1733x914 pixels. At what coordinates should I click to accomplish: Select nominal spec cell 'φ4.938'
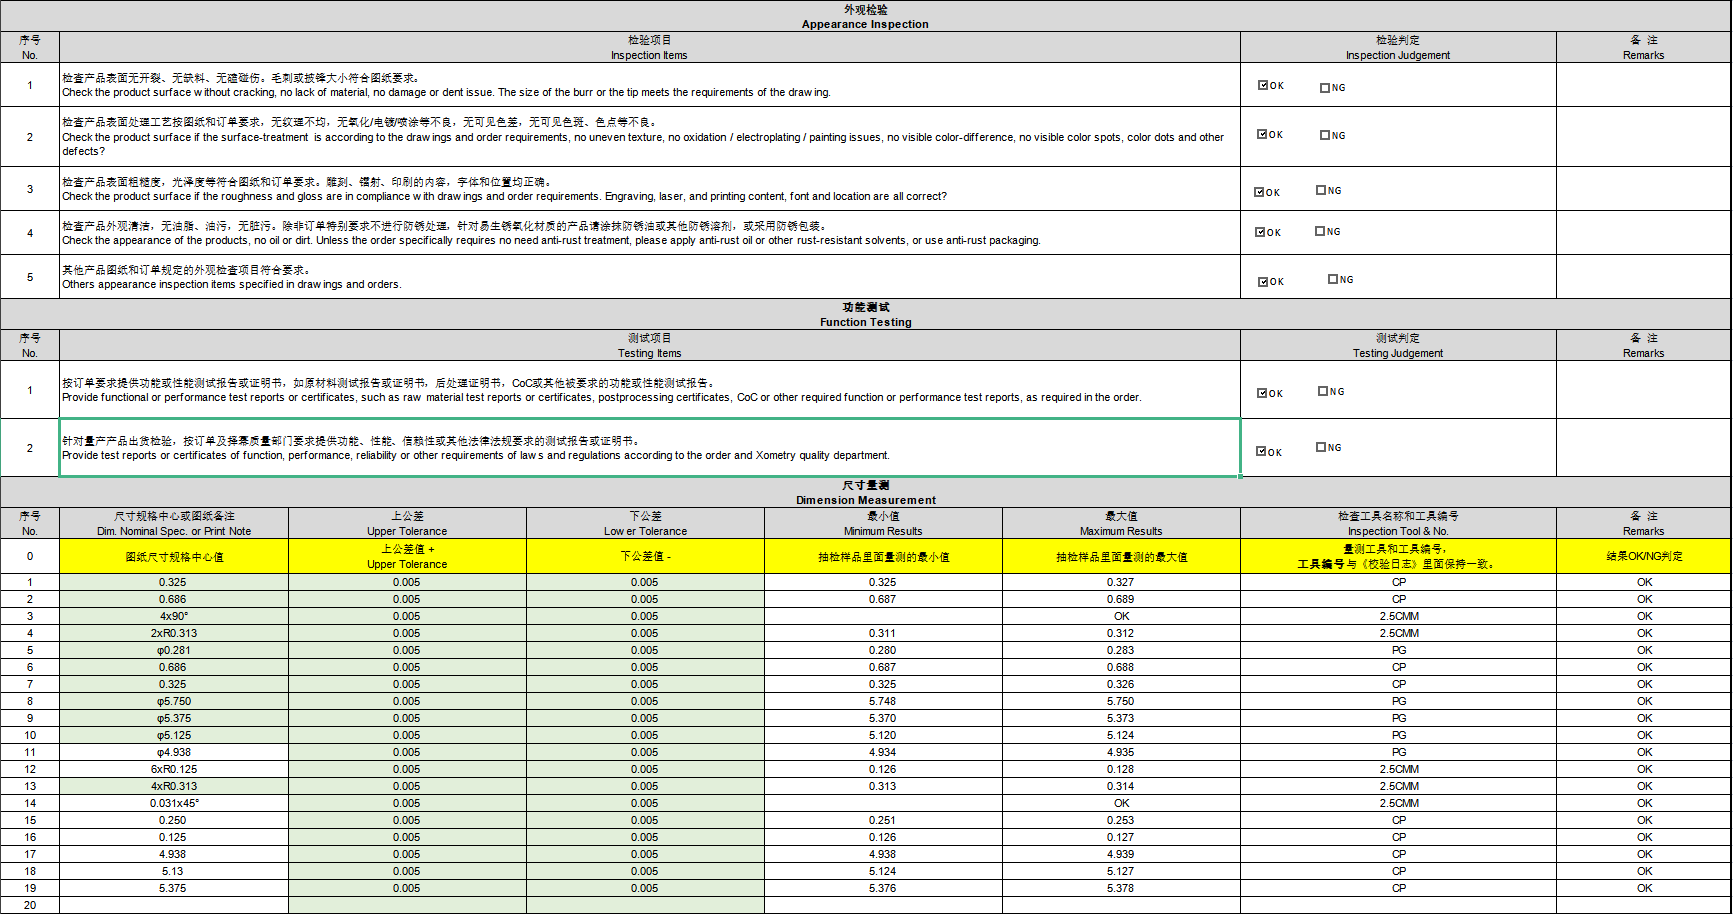pyautogui.click(x=174, y=752)
